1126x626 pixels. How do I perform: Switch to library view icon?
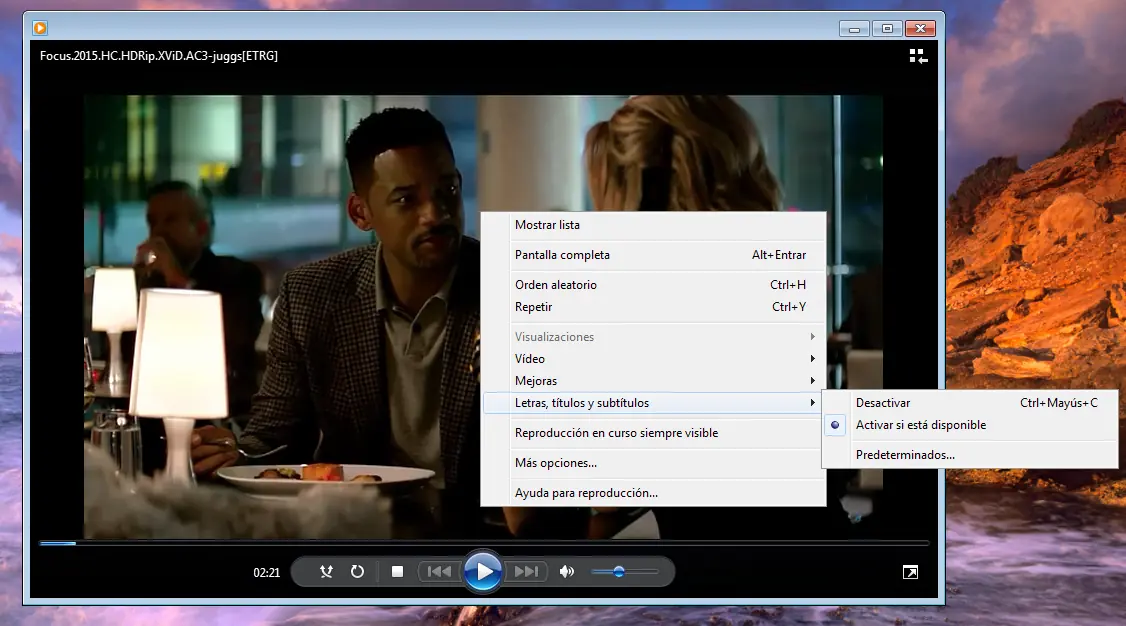click(918, 56)
